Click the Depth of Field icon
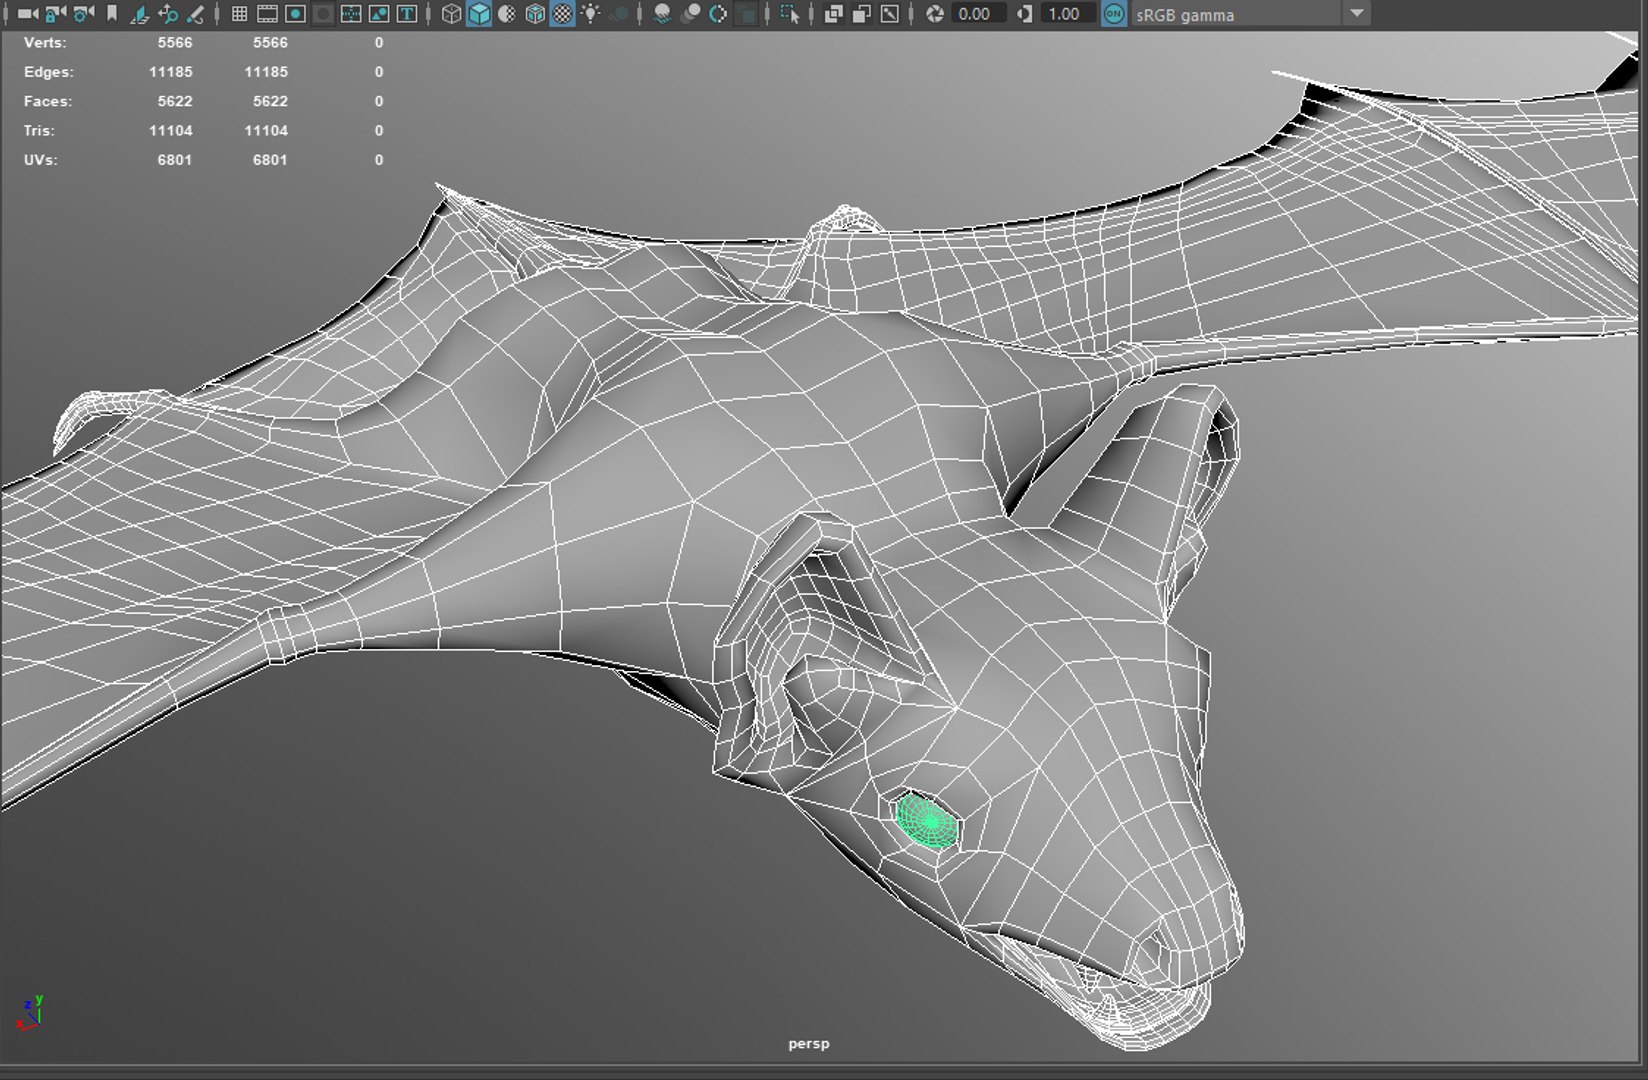This screenshot has height=1080, width=1648. pyautogui.click(x=746, y=14)
